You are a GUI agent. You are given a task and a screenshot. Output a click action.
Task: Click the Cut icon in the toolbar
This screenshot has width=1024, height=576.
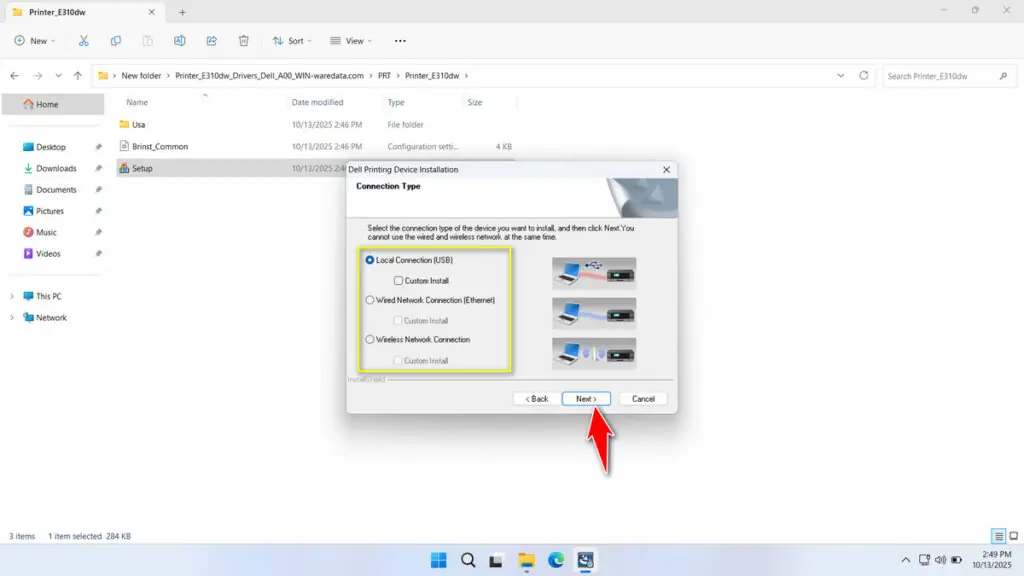tap(84, 41)
